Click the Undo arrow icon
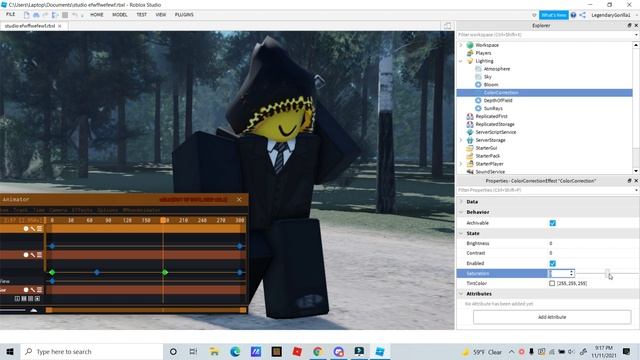Image resolution: width=640 pixels, height=360 pixels. [x=75, y=15]
